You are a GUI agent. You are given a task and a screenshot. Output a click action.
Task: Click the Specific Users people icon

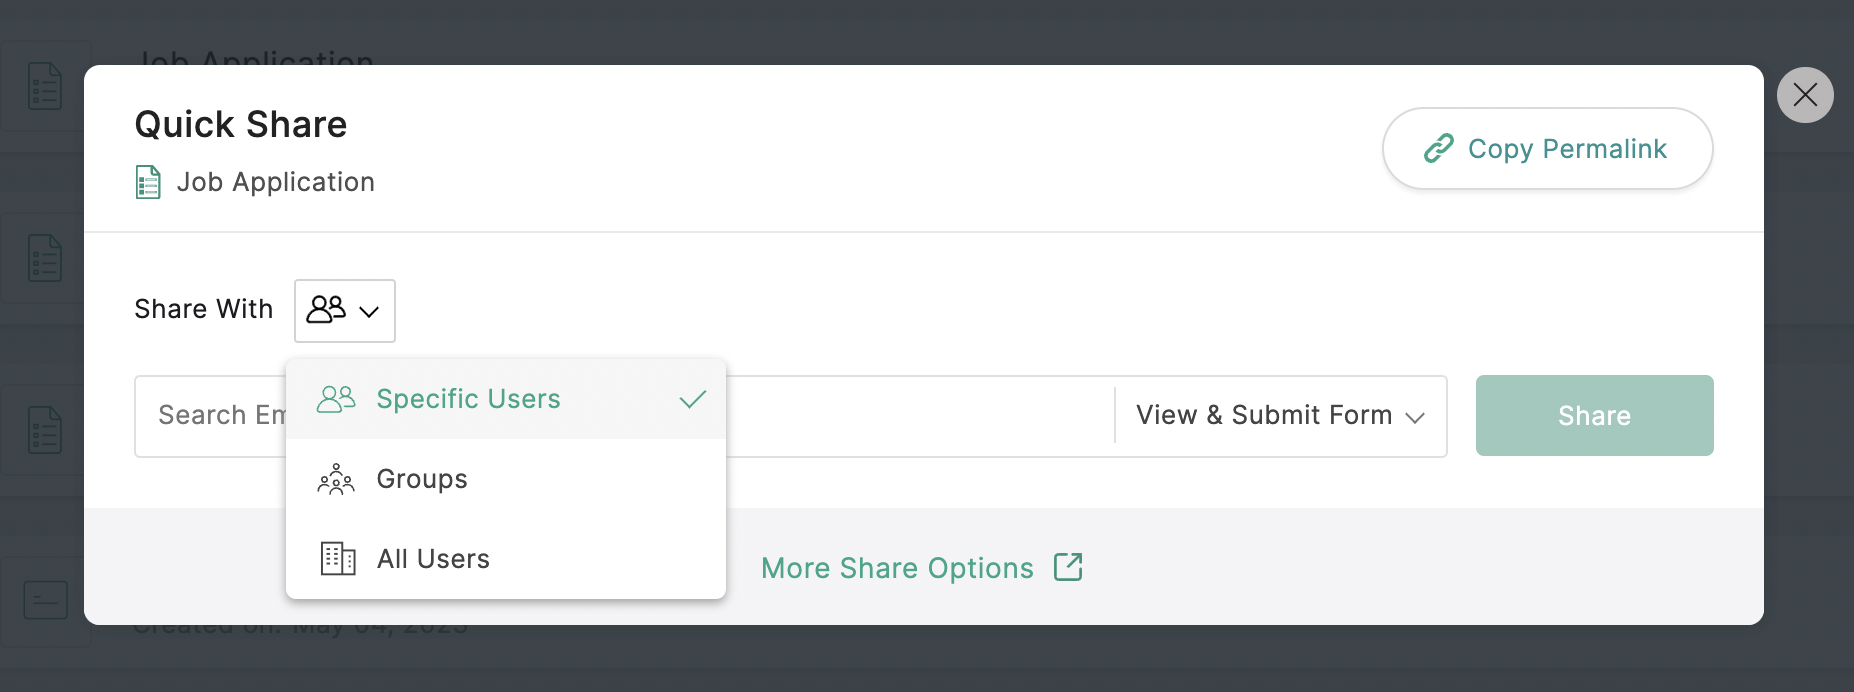pos(336,399)
